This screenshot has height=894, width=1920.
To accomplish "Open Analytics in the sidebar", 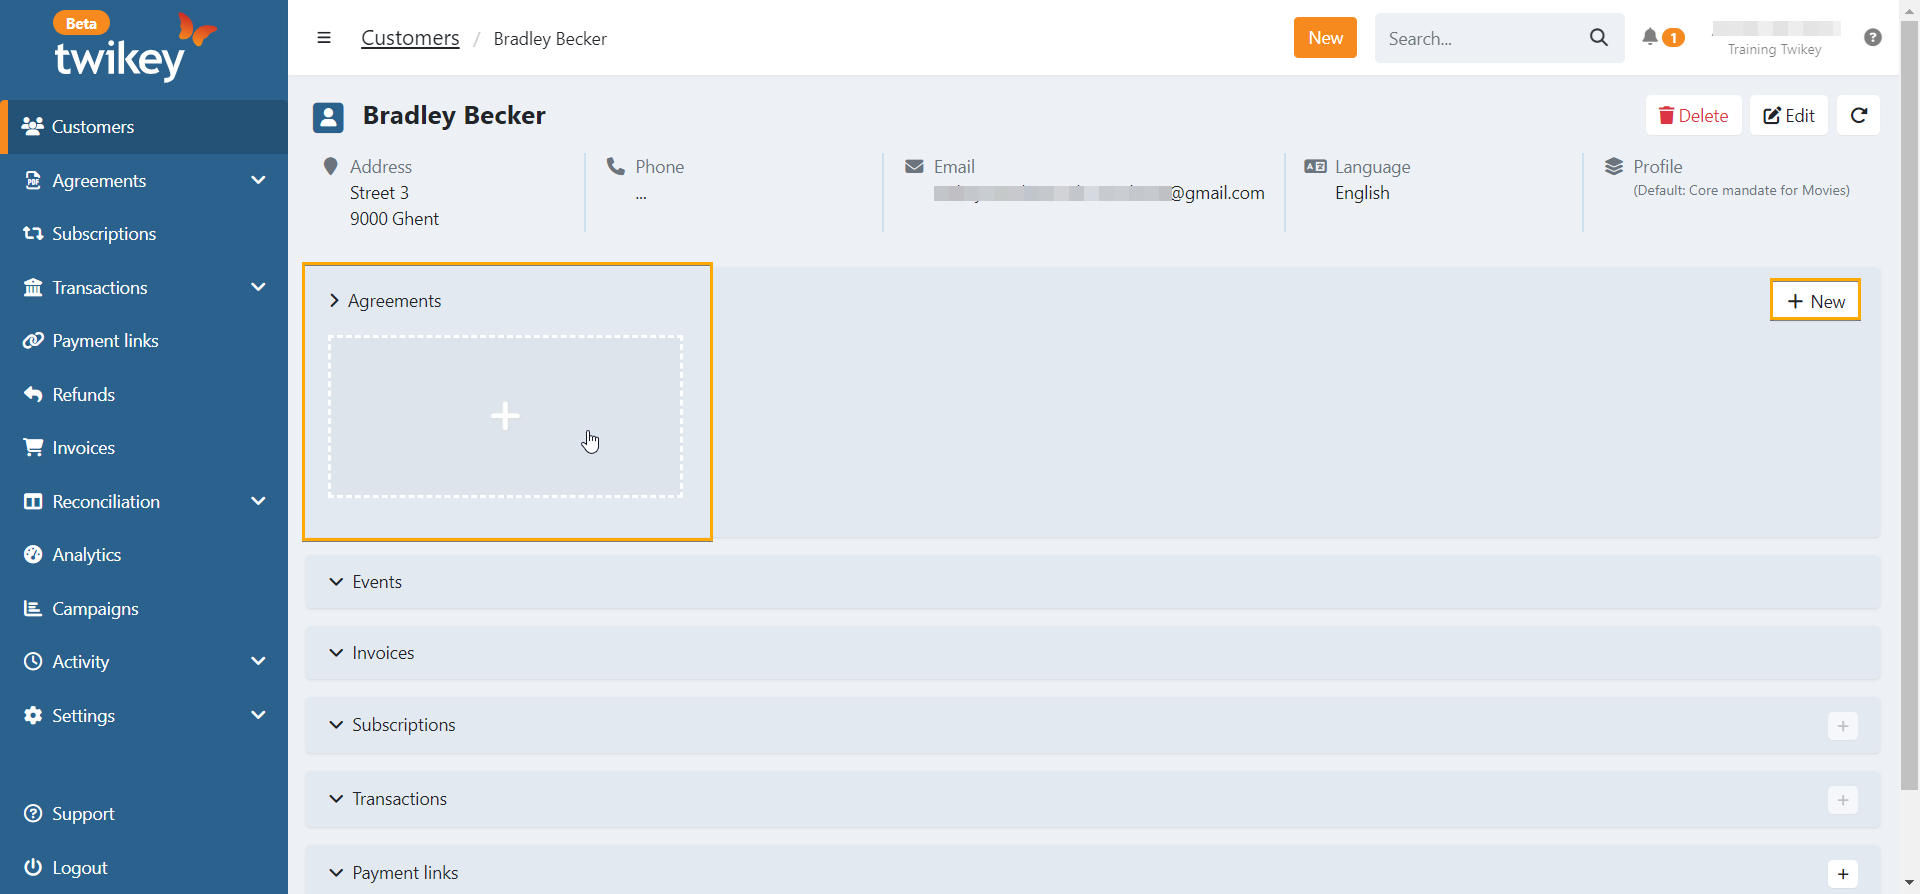I will coord(86,555).
